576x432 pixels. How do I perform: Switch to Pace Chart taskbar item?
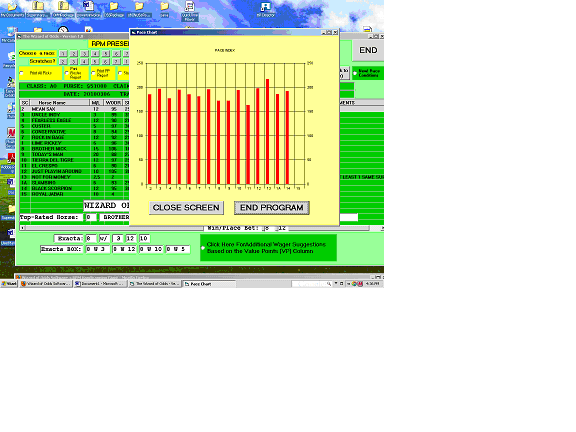tap(209, 284)
